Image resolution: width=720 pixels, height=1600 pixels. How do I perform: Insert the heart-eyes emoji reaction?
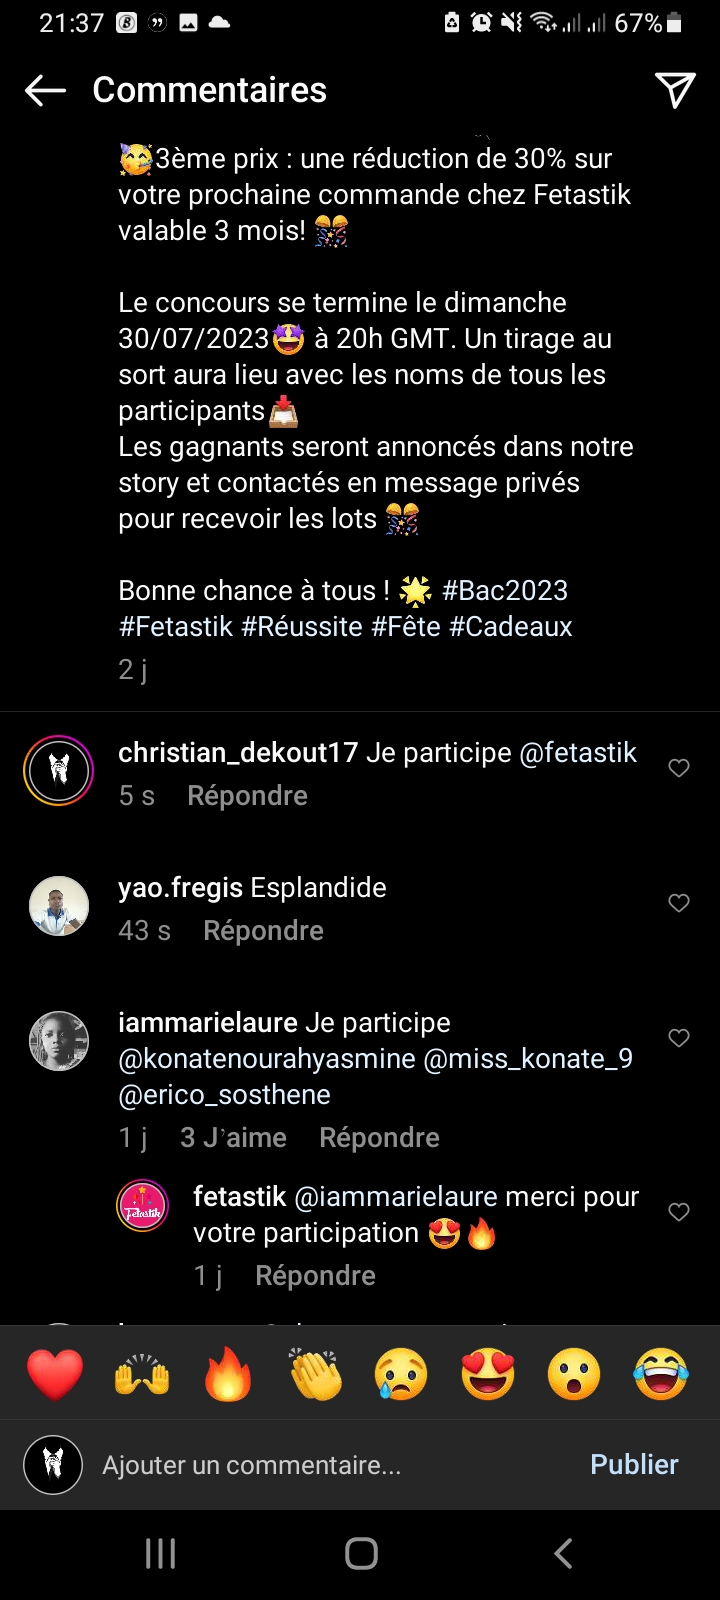[x=488, y=1373]
